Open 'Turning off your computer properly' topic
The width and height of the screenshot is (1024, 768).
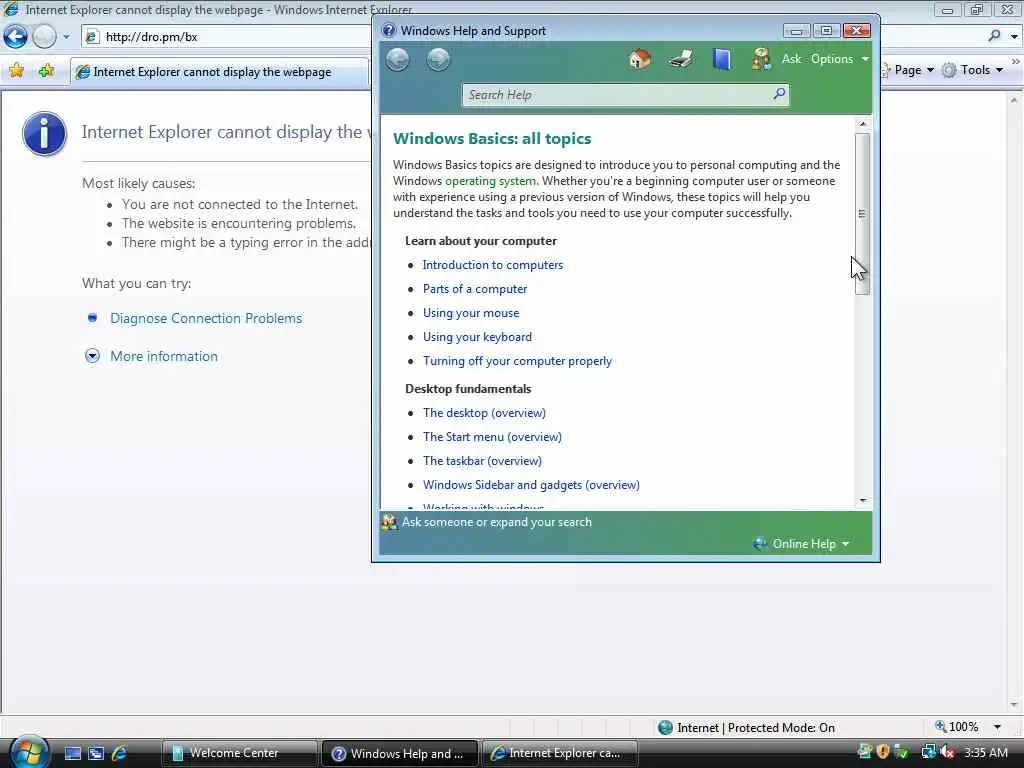click(517, 361)
